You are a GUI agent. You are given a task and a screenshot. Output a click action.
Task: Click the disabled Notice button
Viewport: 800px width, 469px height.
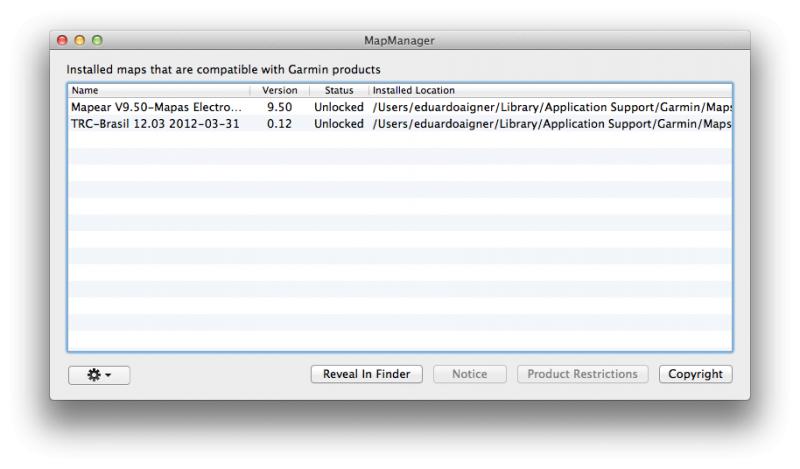(469, 374)
